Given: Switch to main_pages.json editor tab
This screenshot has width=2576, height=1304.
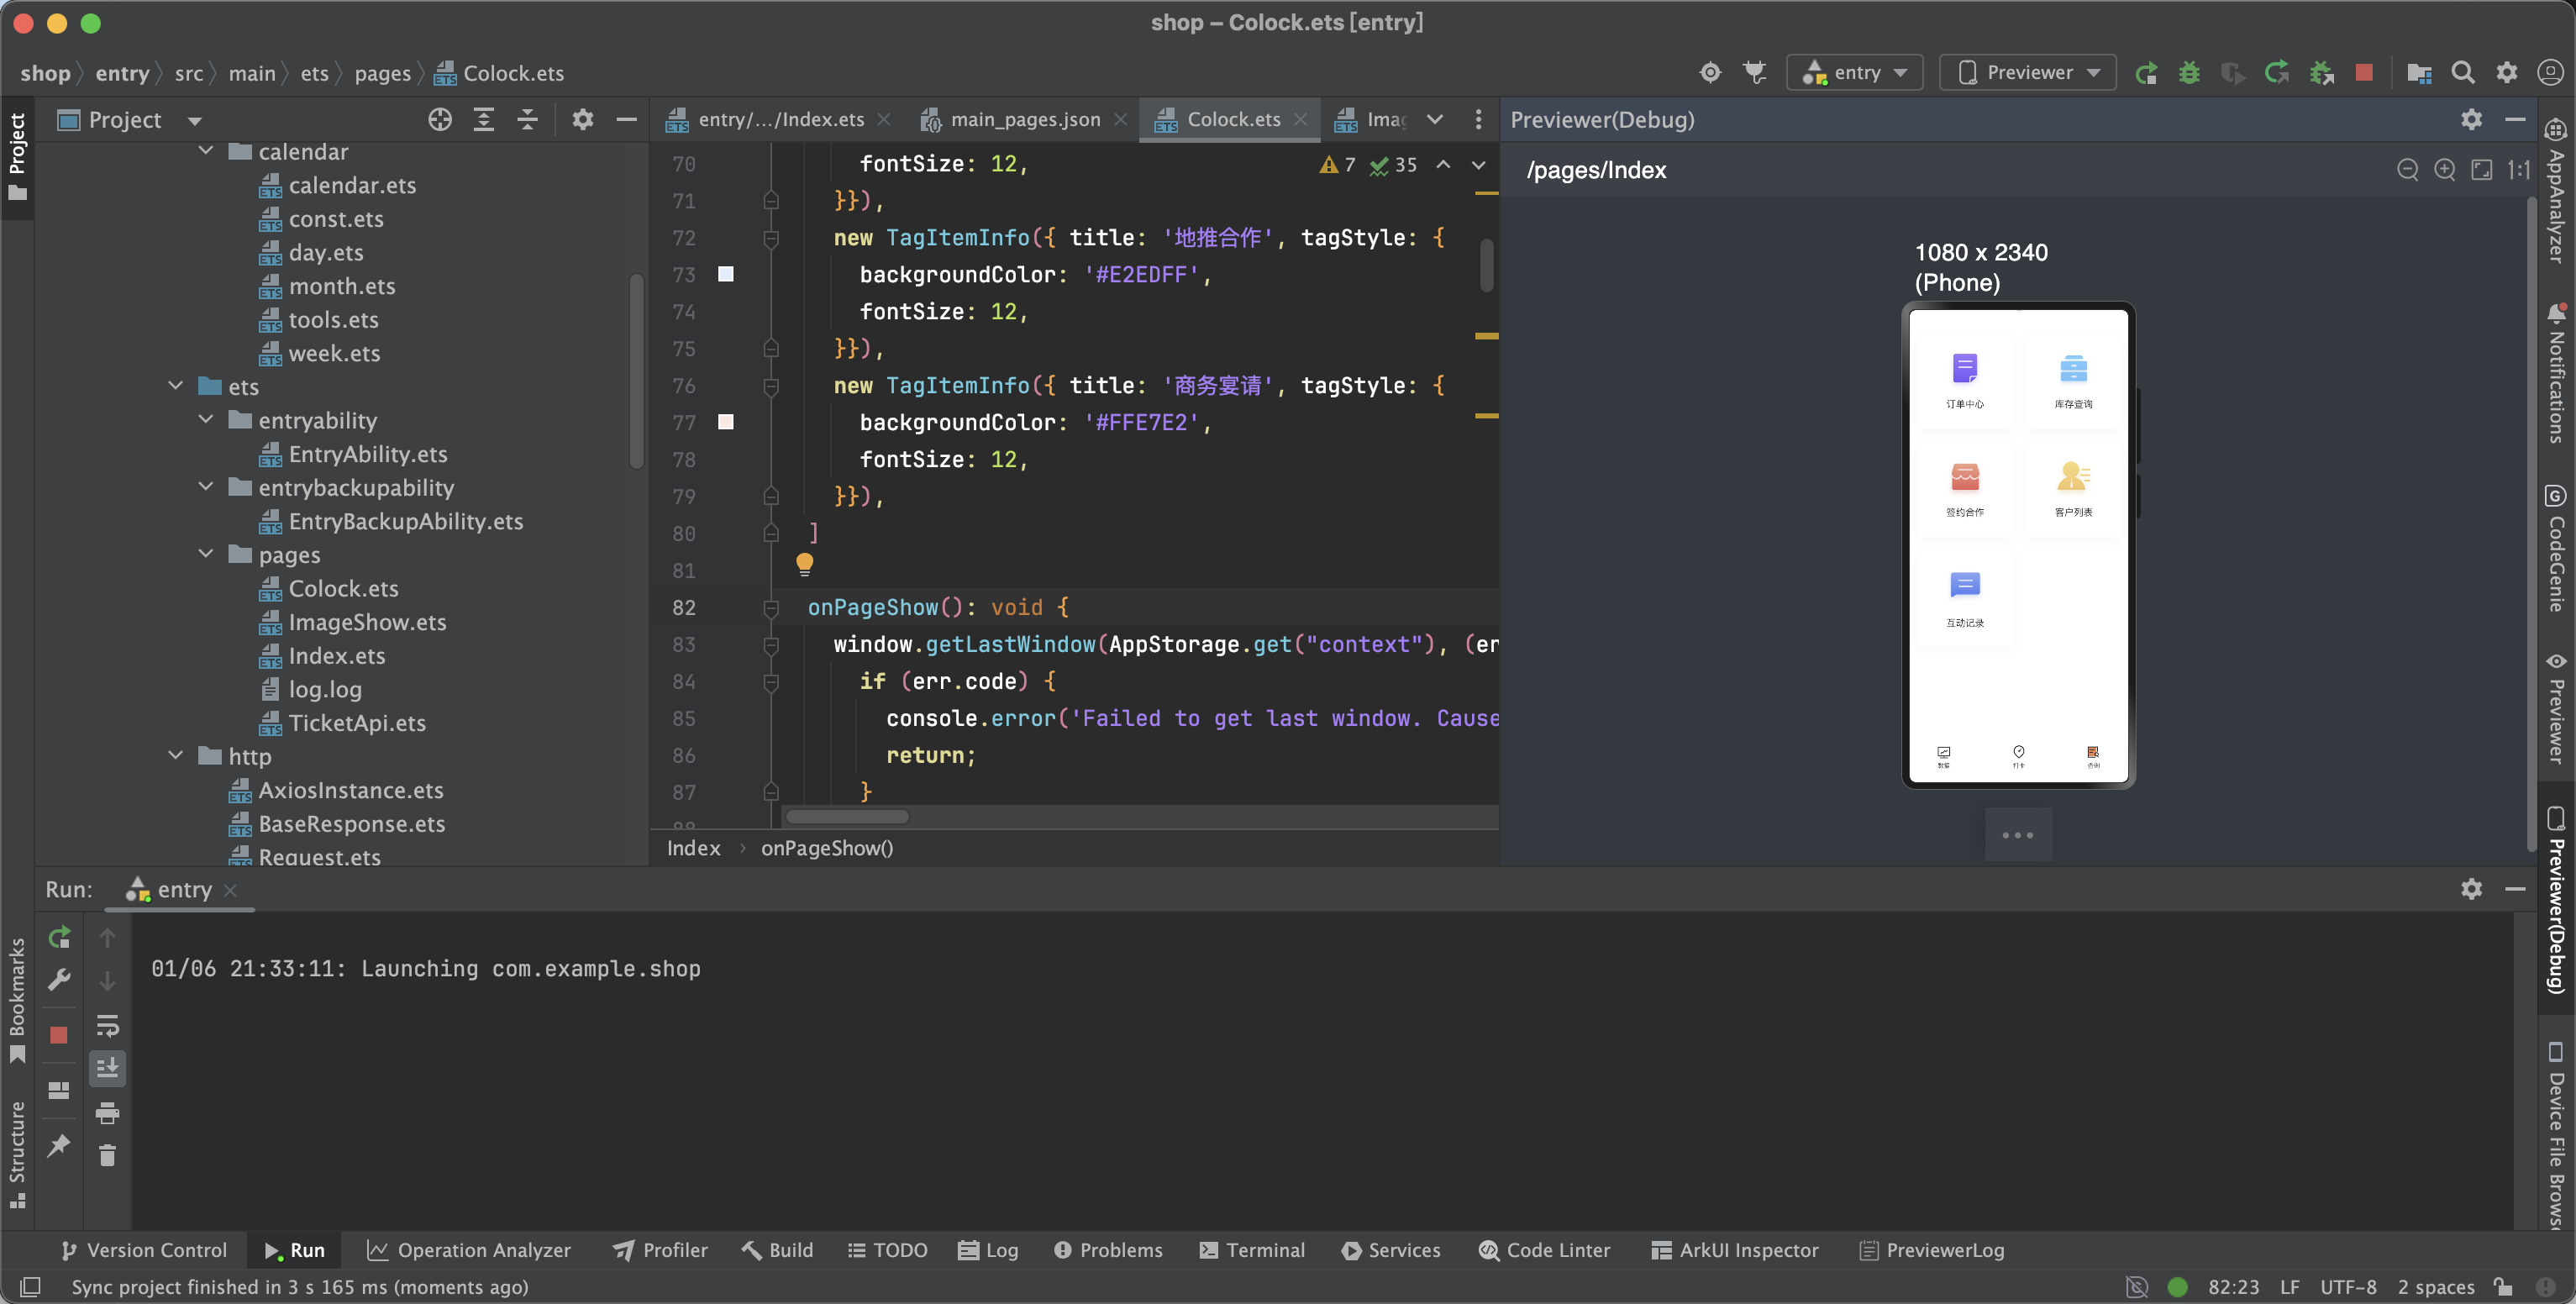Looking at the screenshot, I should 1024,120.
